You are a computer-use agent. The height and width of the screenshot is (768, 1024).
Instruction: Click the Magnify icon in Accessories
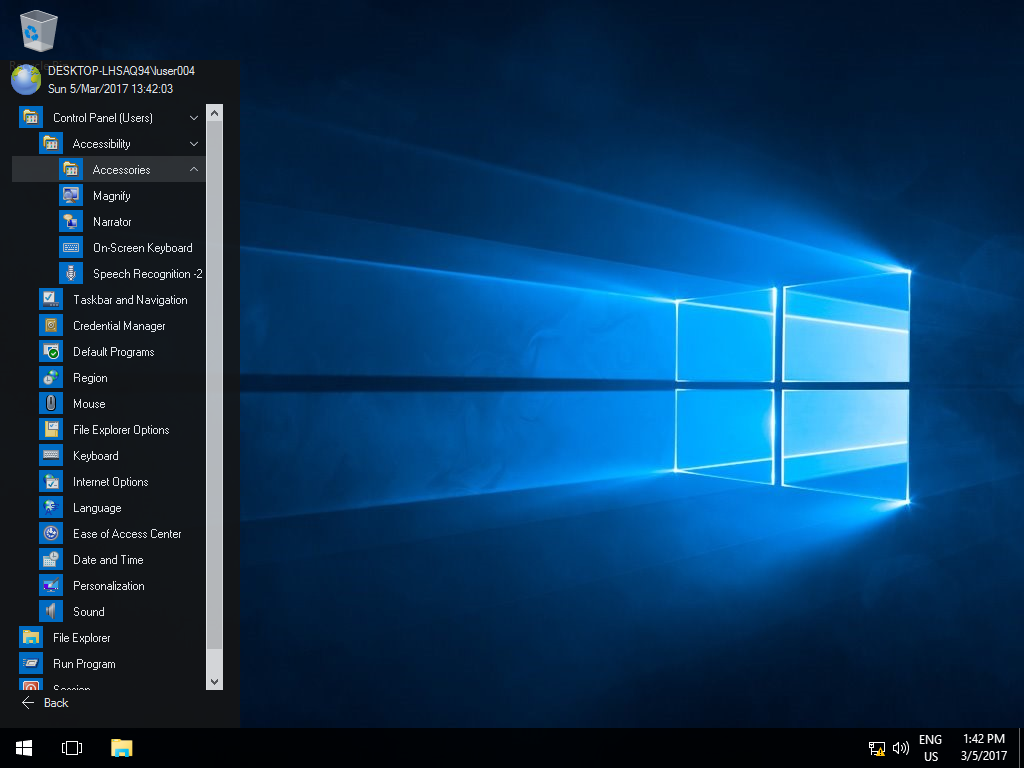tap(71, 196)
